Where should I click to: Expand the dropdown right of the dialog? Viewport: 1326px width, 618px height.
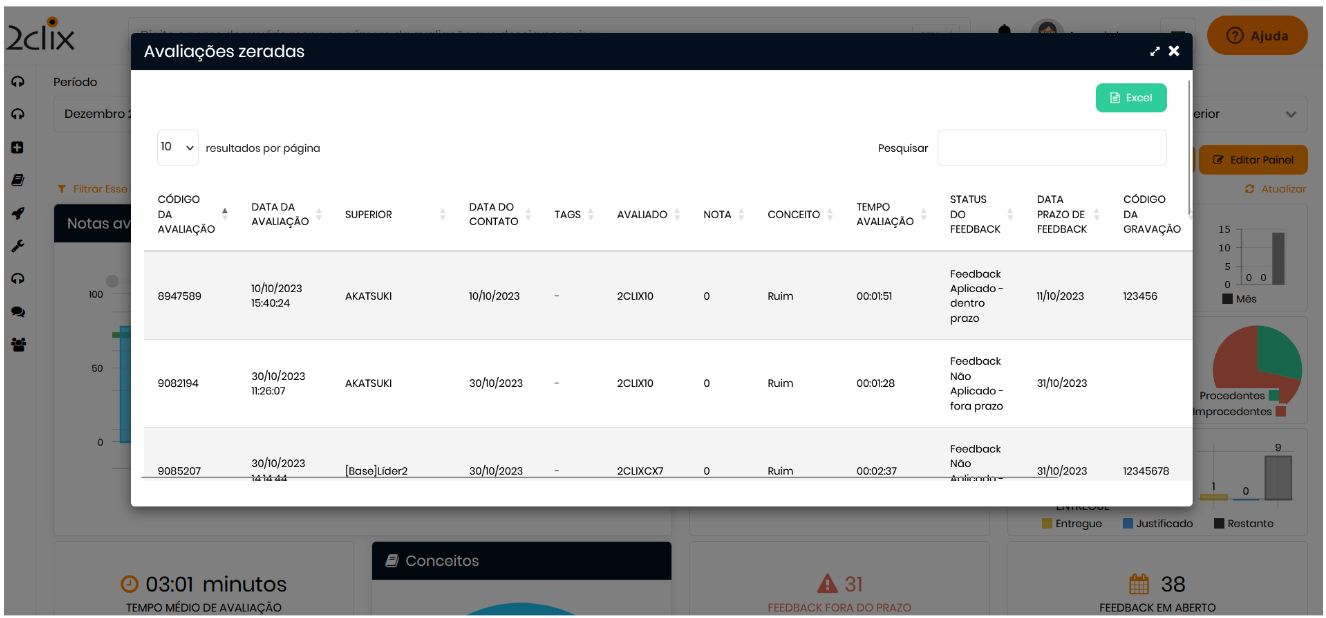point(1290,115)
